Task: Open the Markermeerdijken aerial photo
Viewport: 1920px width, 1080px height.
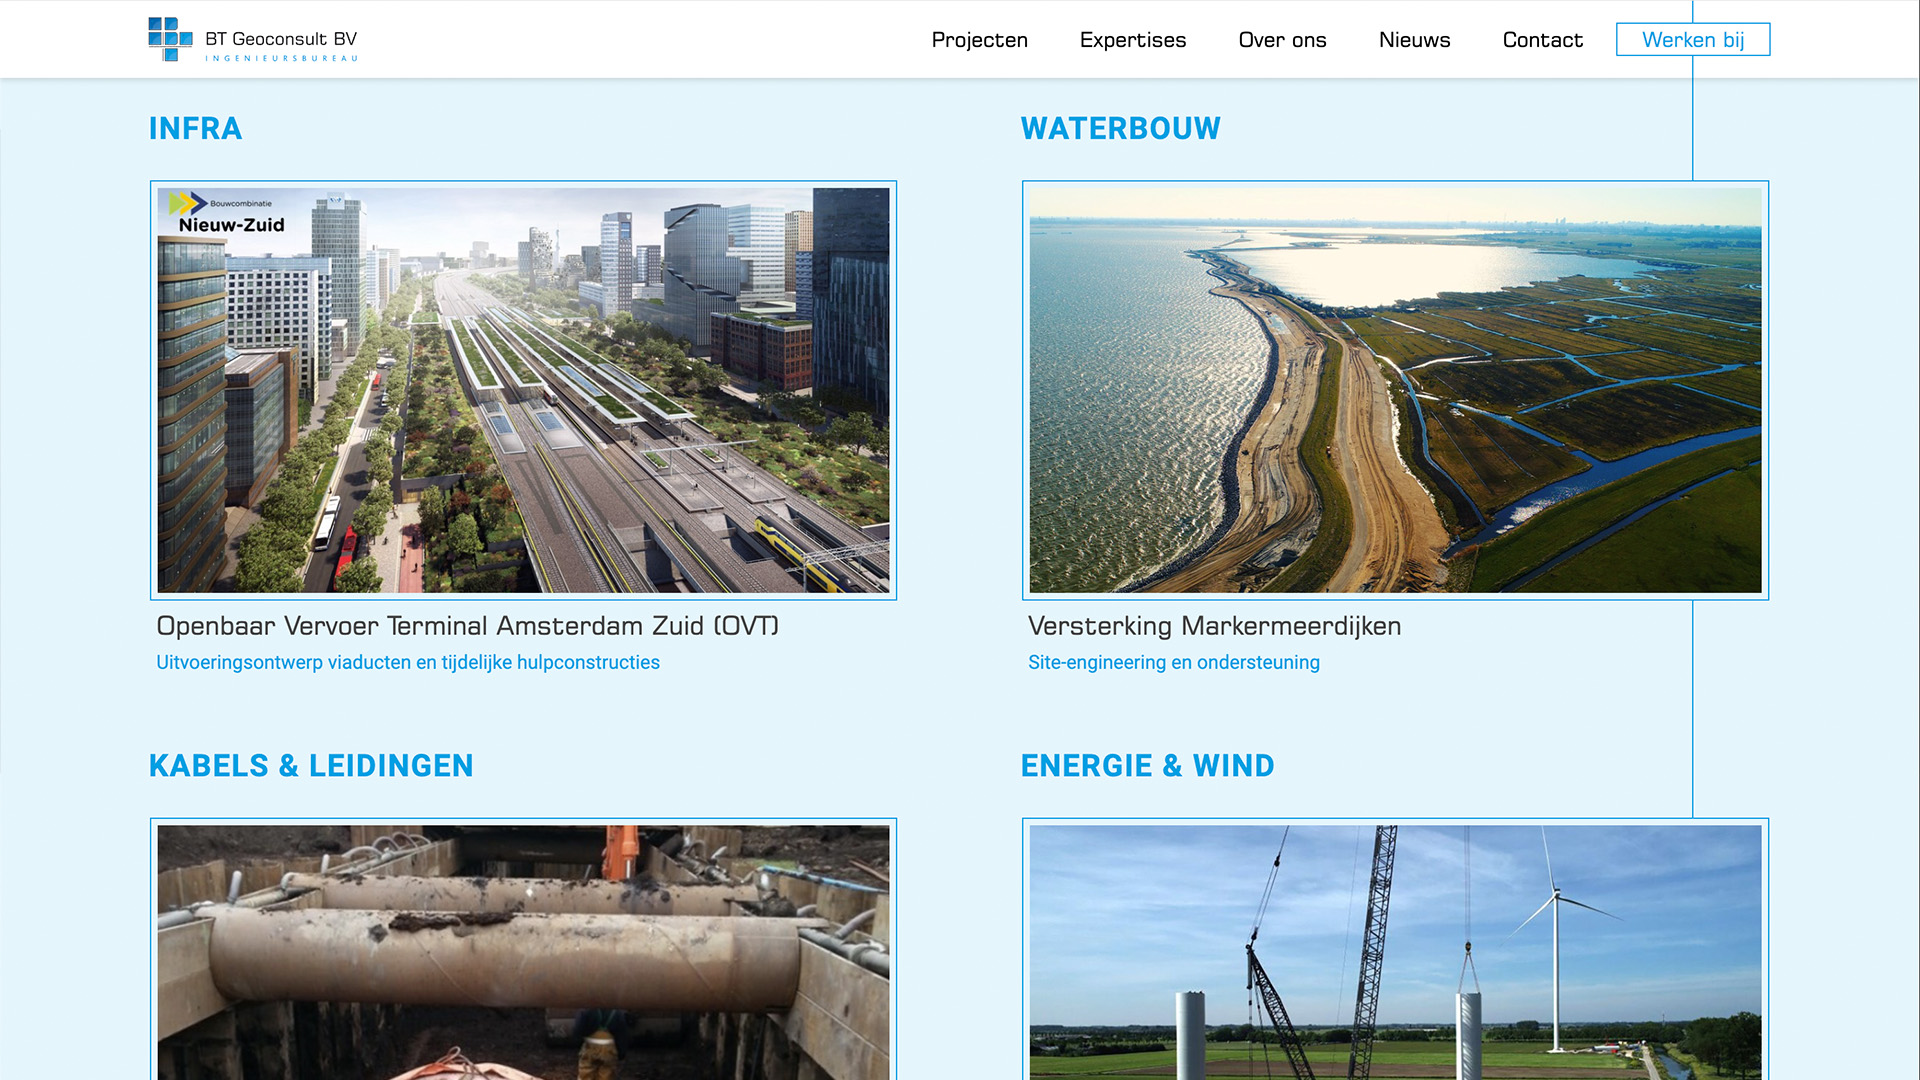Action: 1395,390
